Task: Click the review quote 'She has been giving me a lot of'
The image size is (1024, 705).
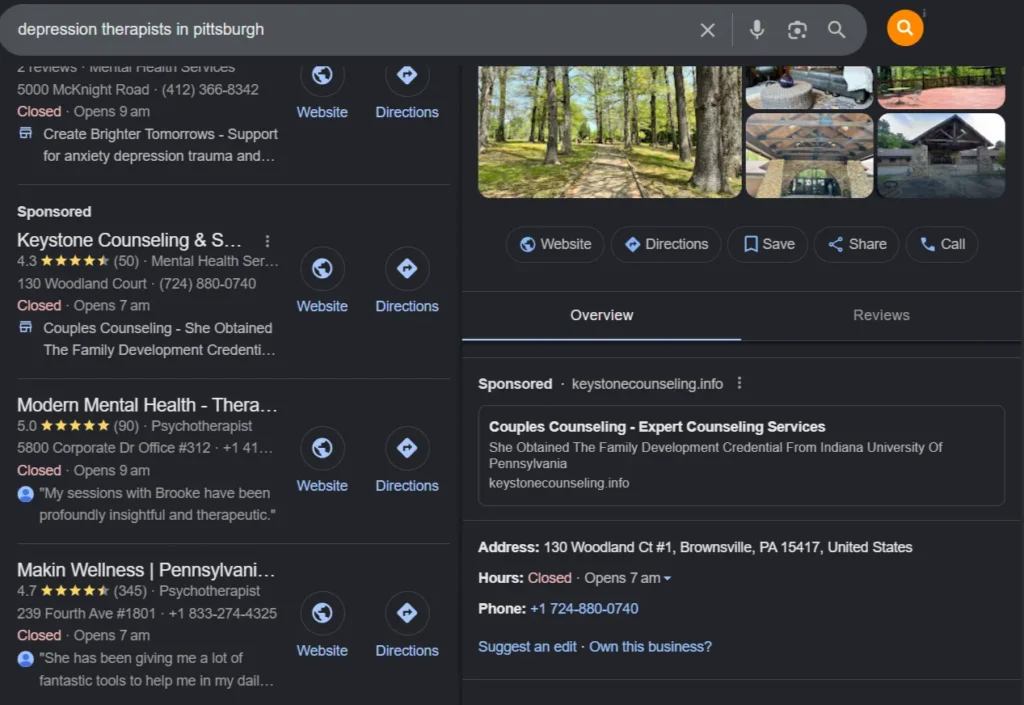Action: (140, 658)
